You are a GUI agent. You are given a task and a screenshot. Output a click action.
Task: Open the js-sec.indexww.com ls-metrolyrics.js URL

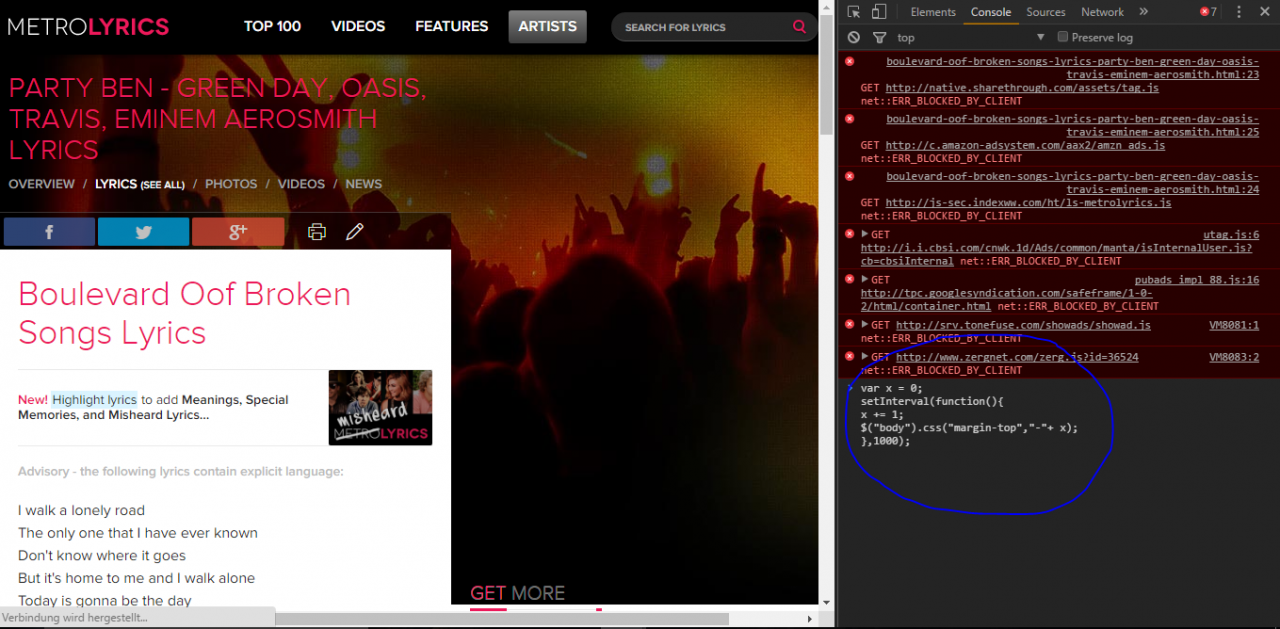point(1028,203)
